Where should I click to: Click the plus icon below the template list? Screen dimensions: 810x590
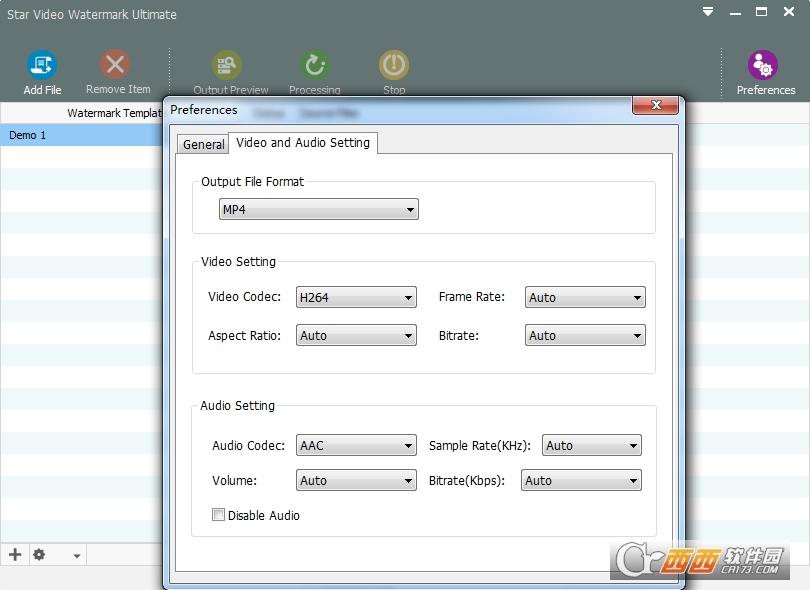pos(15,554)
